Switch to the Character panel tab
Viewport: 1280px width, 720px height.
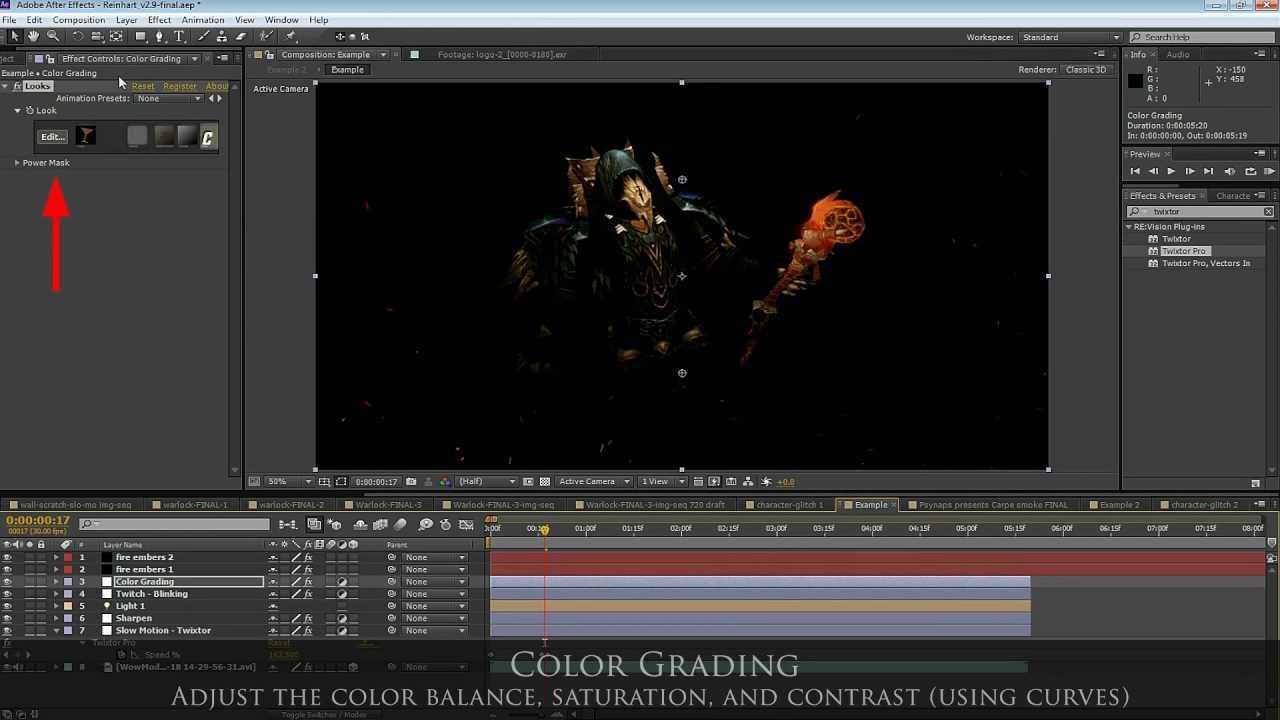(1233, 196)
